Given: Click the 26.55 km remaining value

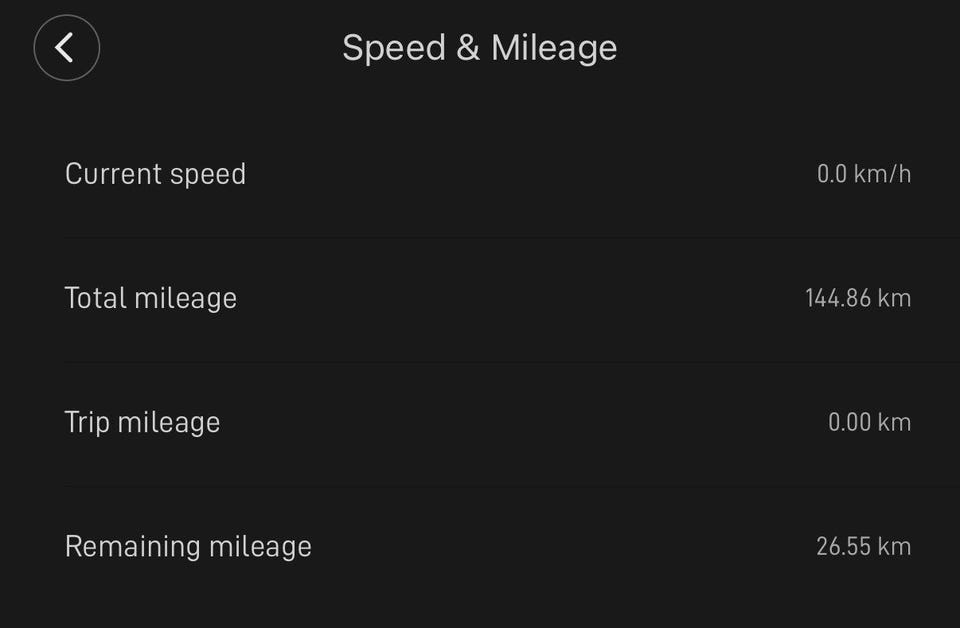Looking at the screenshot, I should pos(863,546).
